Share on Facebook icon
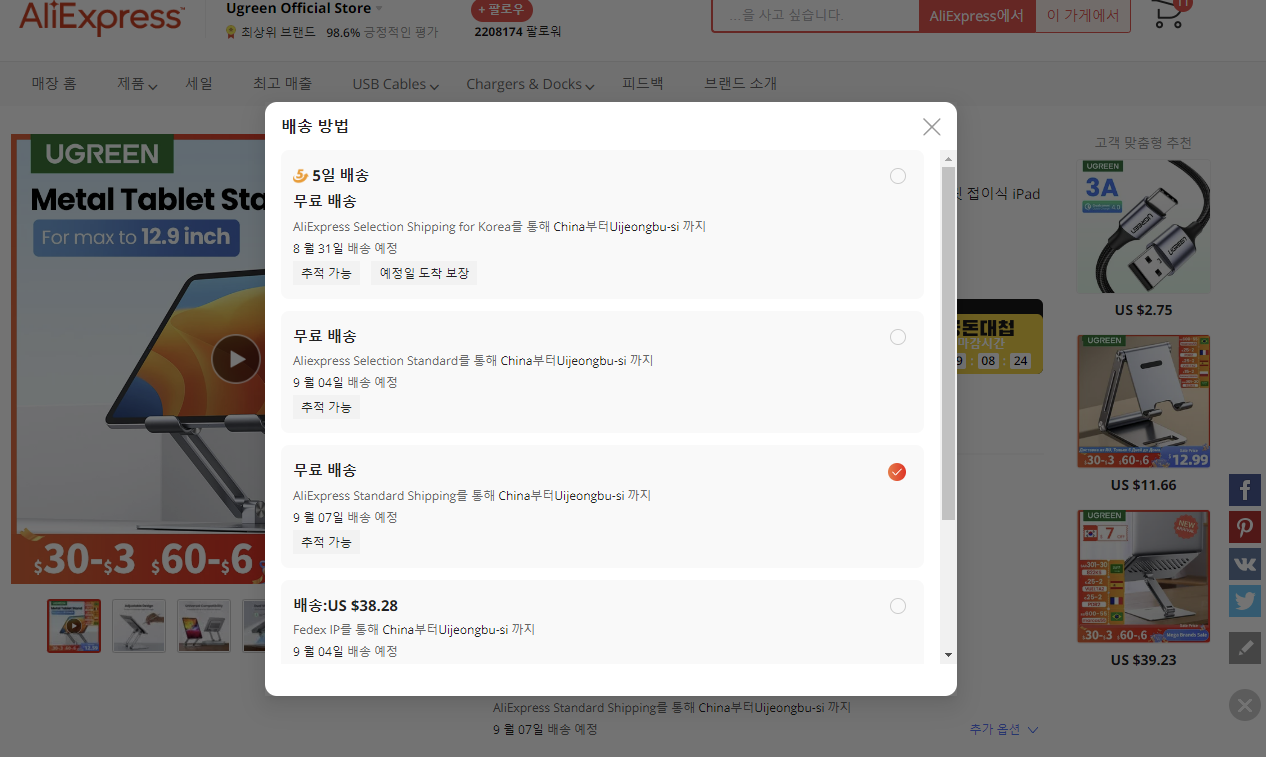1266x757 pixels. coord(1245,490)
